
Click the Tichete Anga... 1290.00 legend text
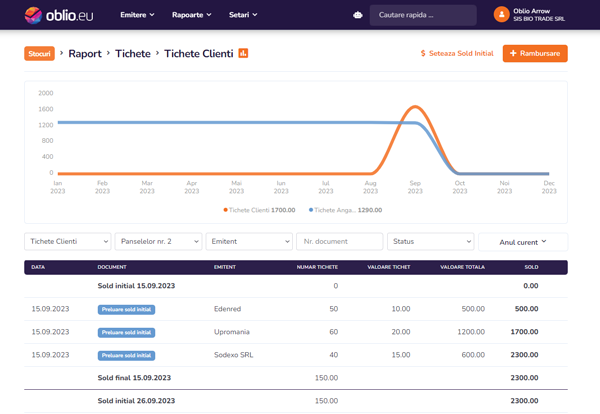[348, 210]
